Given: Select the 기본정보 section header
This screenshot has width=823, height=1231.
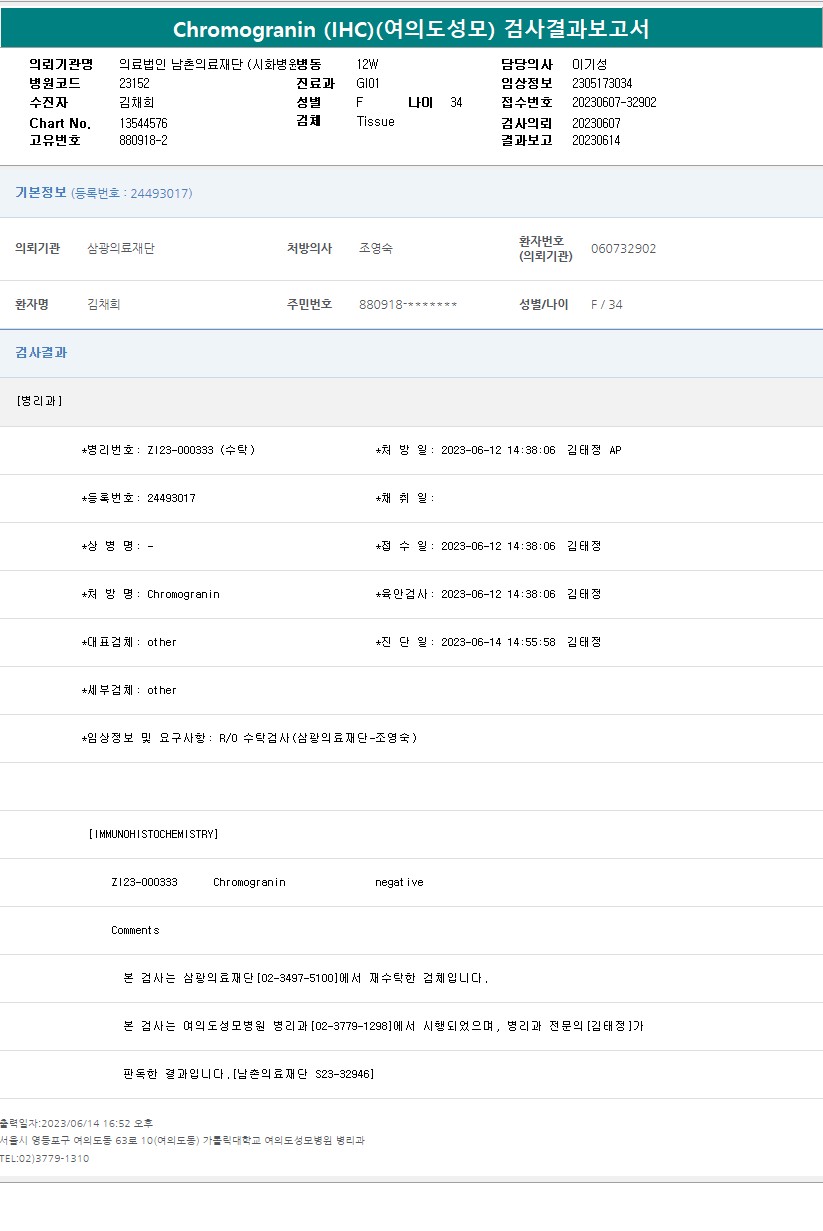Looking at the screenshot, I should [x=41, y=193].
